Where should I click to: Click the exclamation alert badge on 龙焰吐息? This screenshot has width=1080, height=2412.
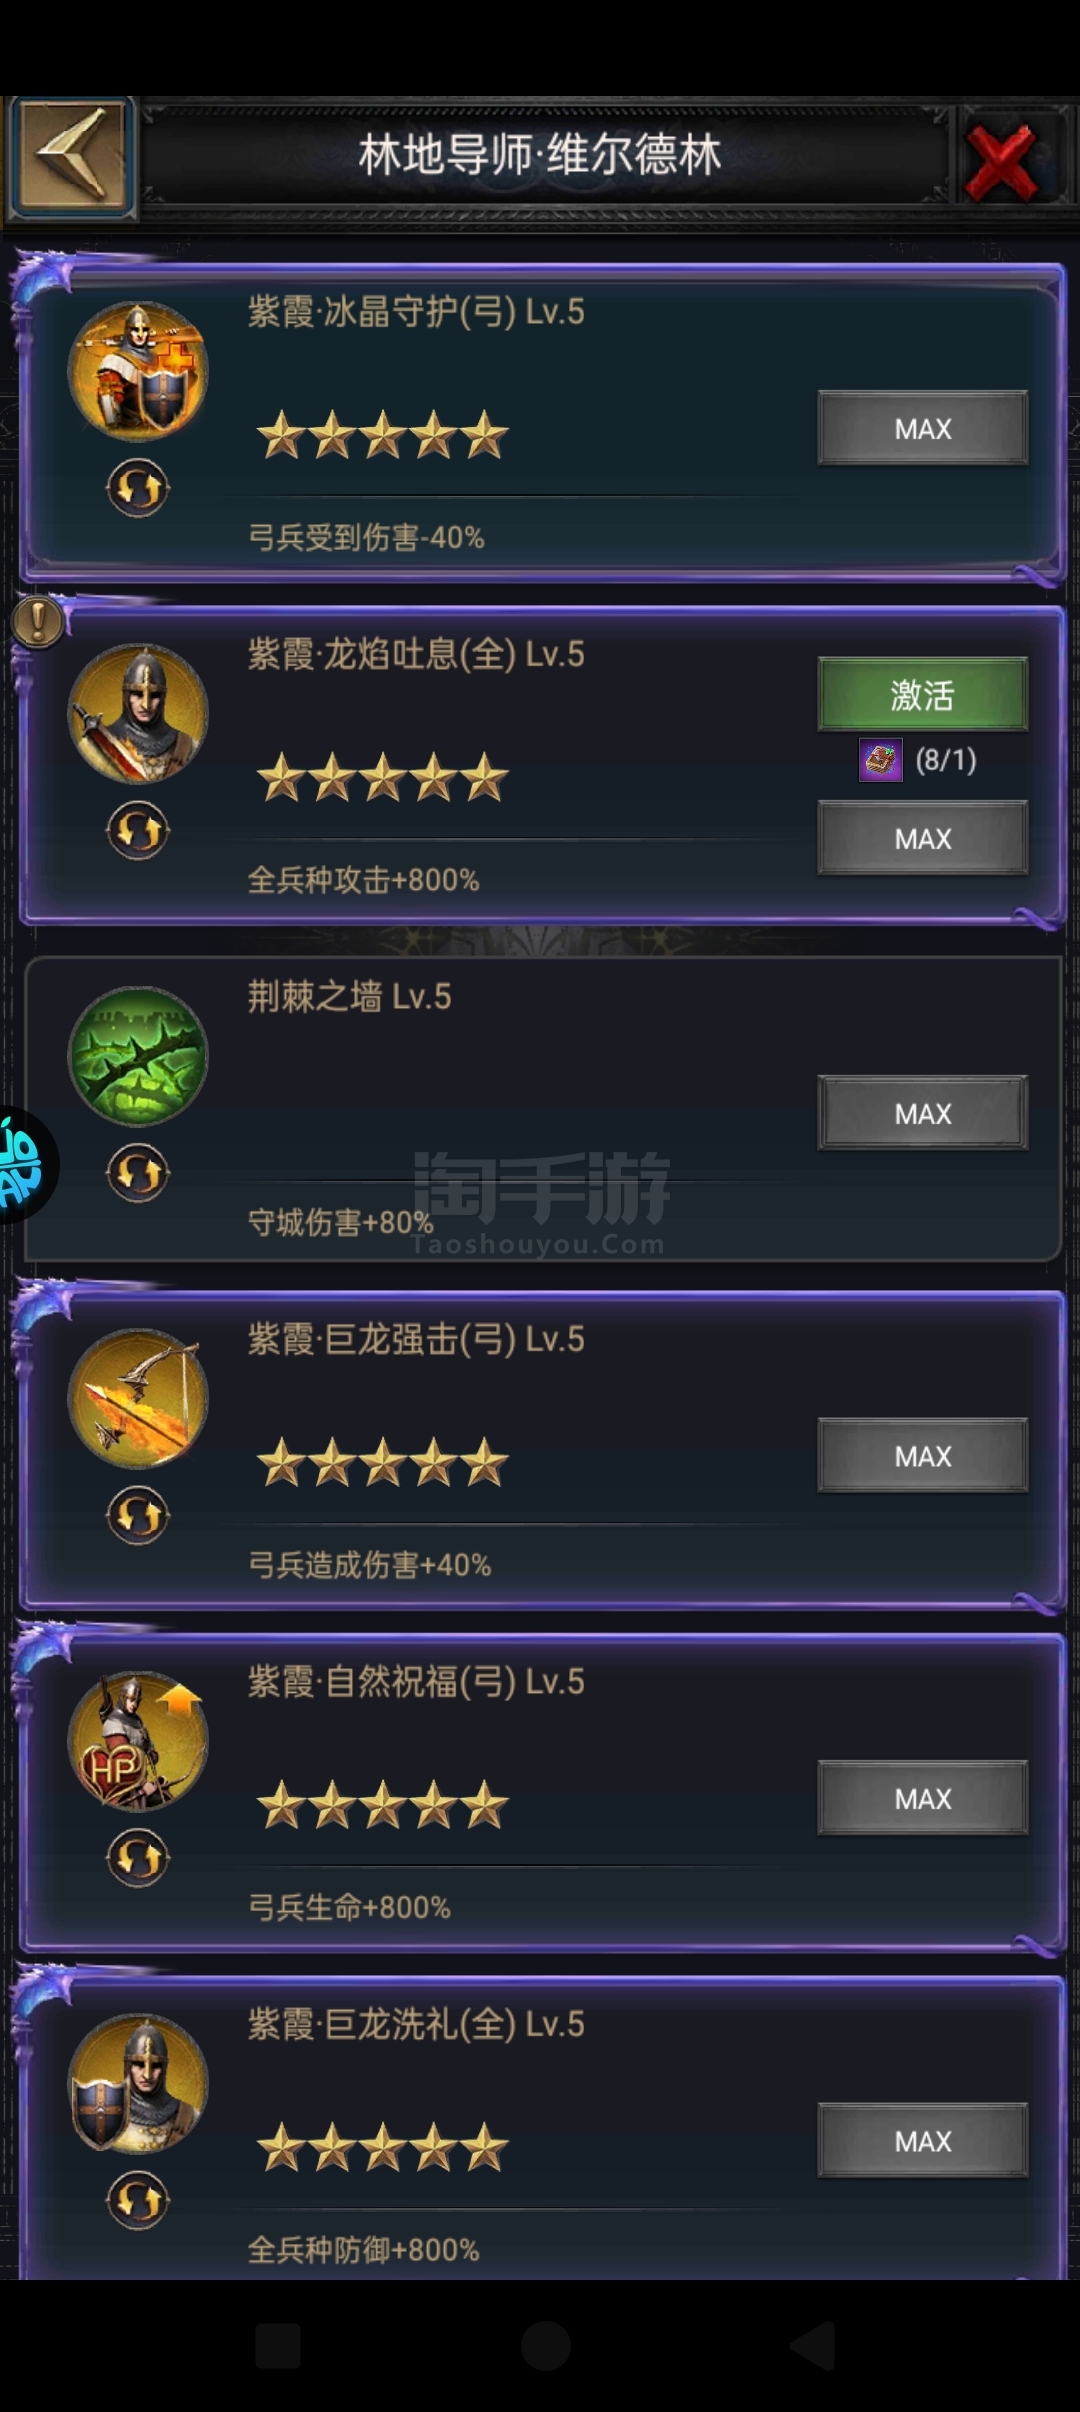tap(38, 622)
